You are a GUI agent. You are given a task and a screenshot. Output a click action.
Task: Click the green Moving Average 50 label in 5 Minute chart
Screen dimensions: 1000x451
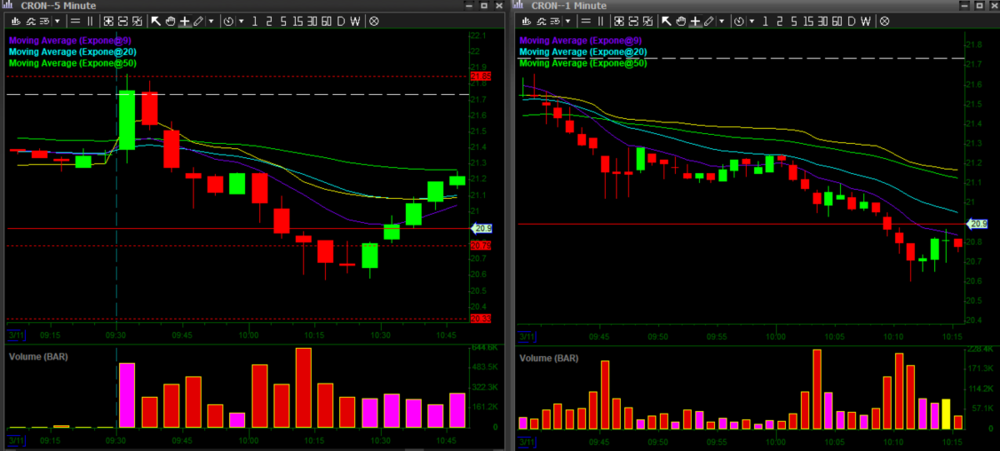coord(72,63)
